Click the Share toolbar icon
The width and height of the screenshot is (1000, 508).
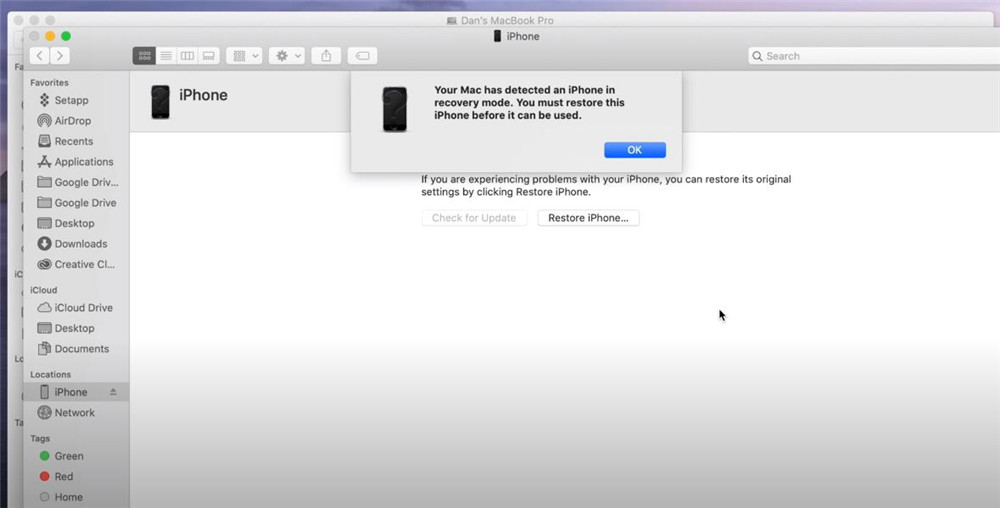[x=326, y=55]
